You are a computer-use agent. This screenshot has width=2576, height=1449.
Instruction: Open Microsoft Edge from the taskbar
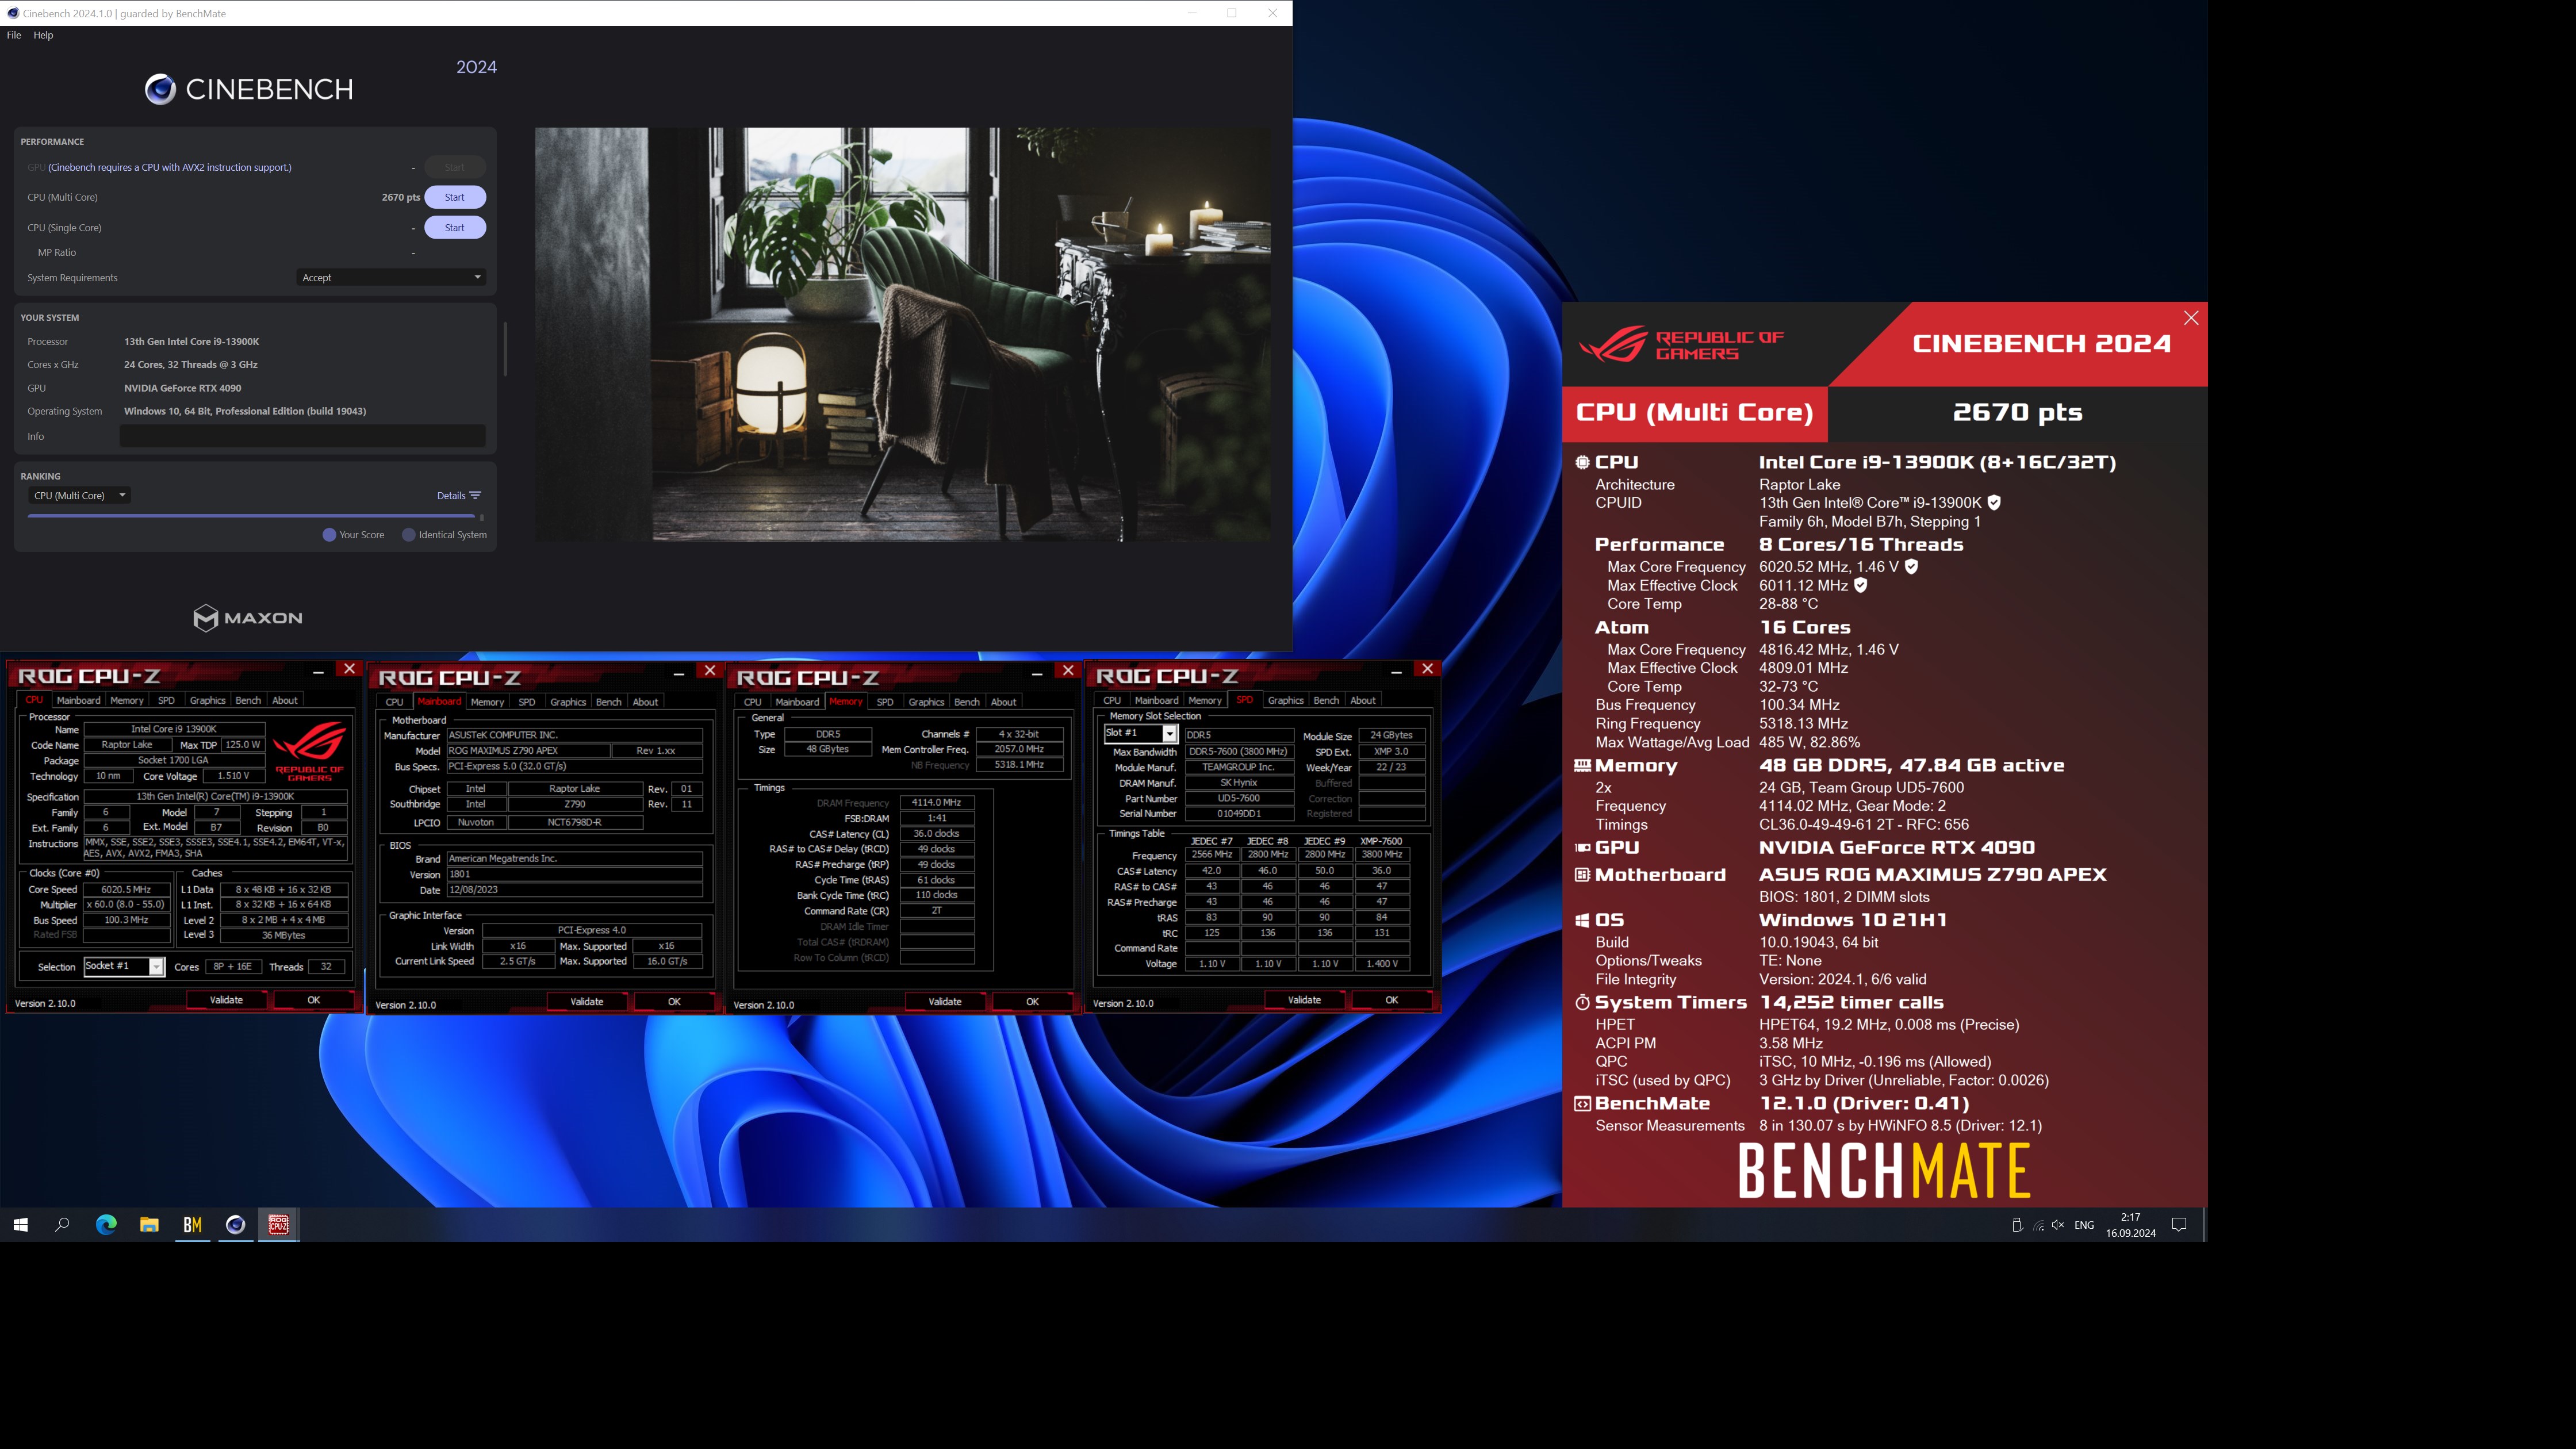tap(106, 1224)
